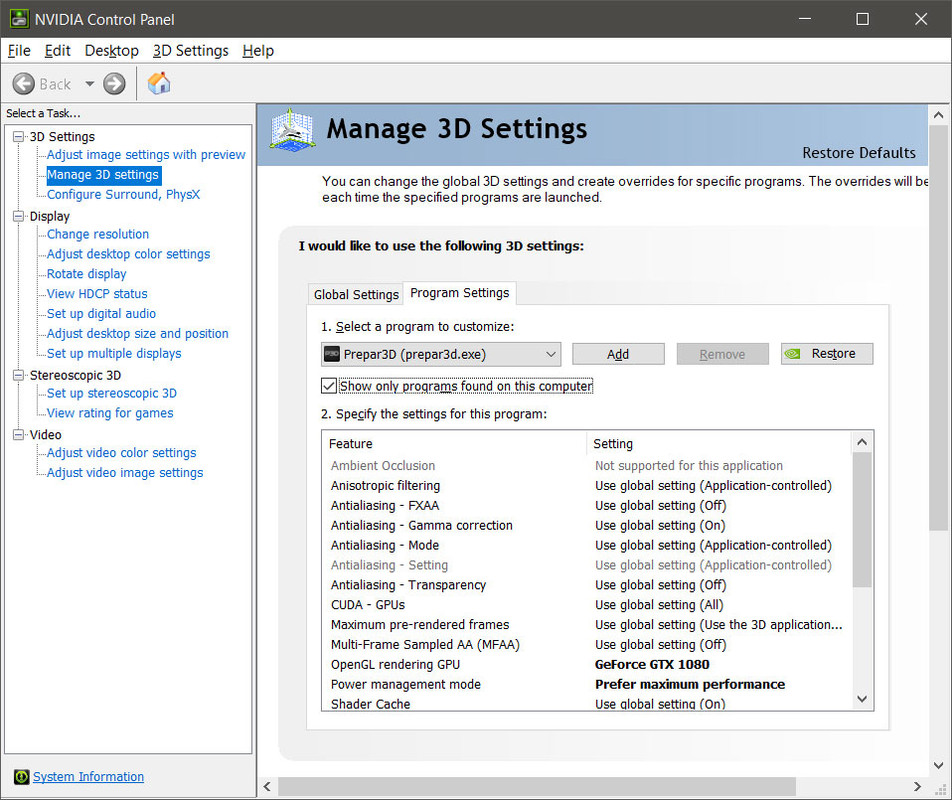Viewport: 952px width, 800px height.
Task: Select Multi-Frame Sampled AA (MFAA) row
Action: (x=586, y=645)
